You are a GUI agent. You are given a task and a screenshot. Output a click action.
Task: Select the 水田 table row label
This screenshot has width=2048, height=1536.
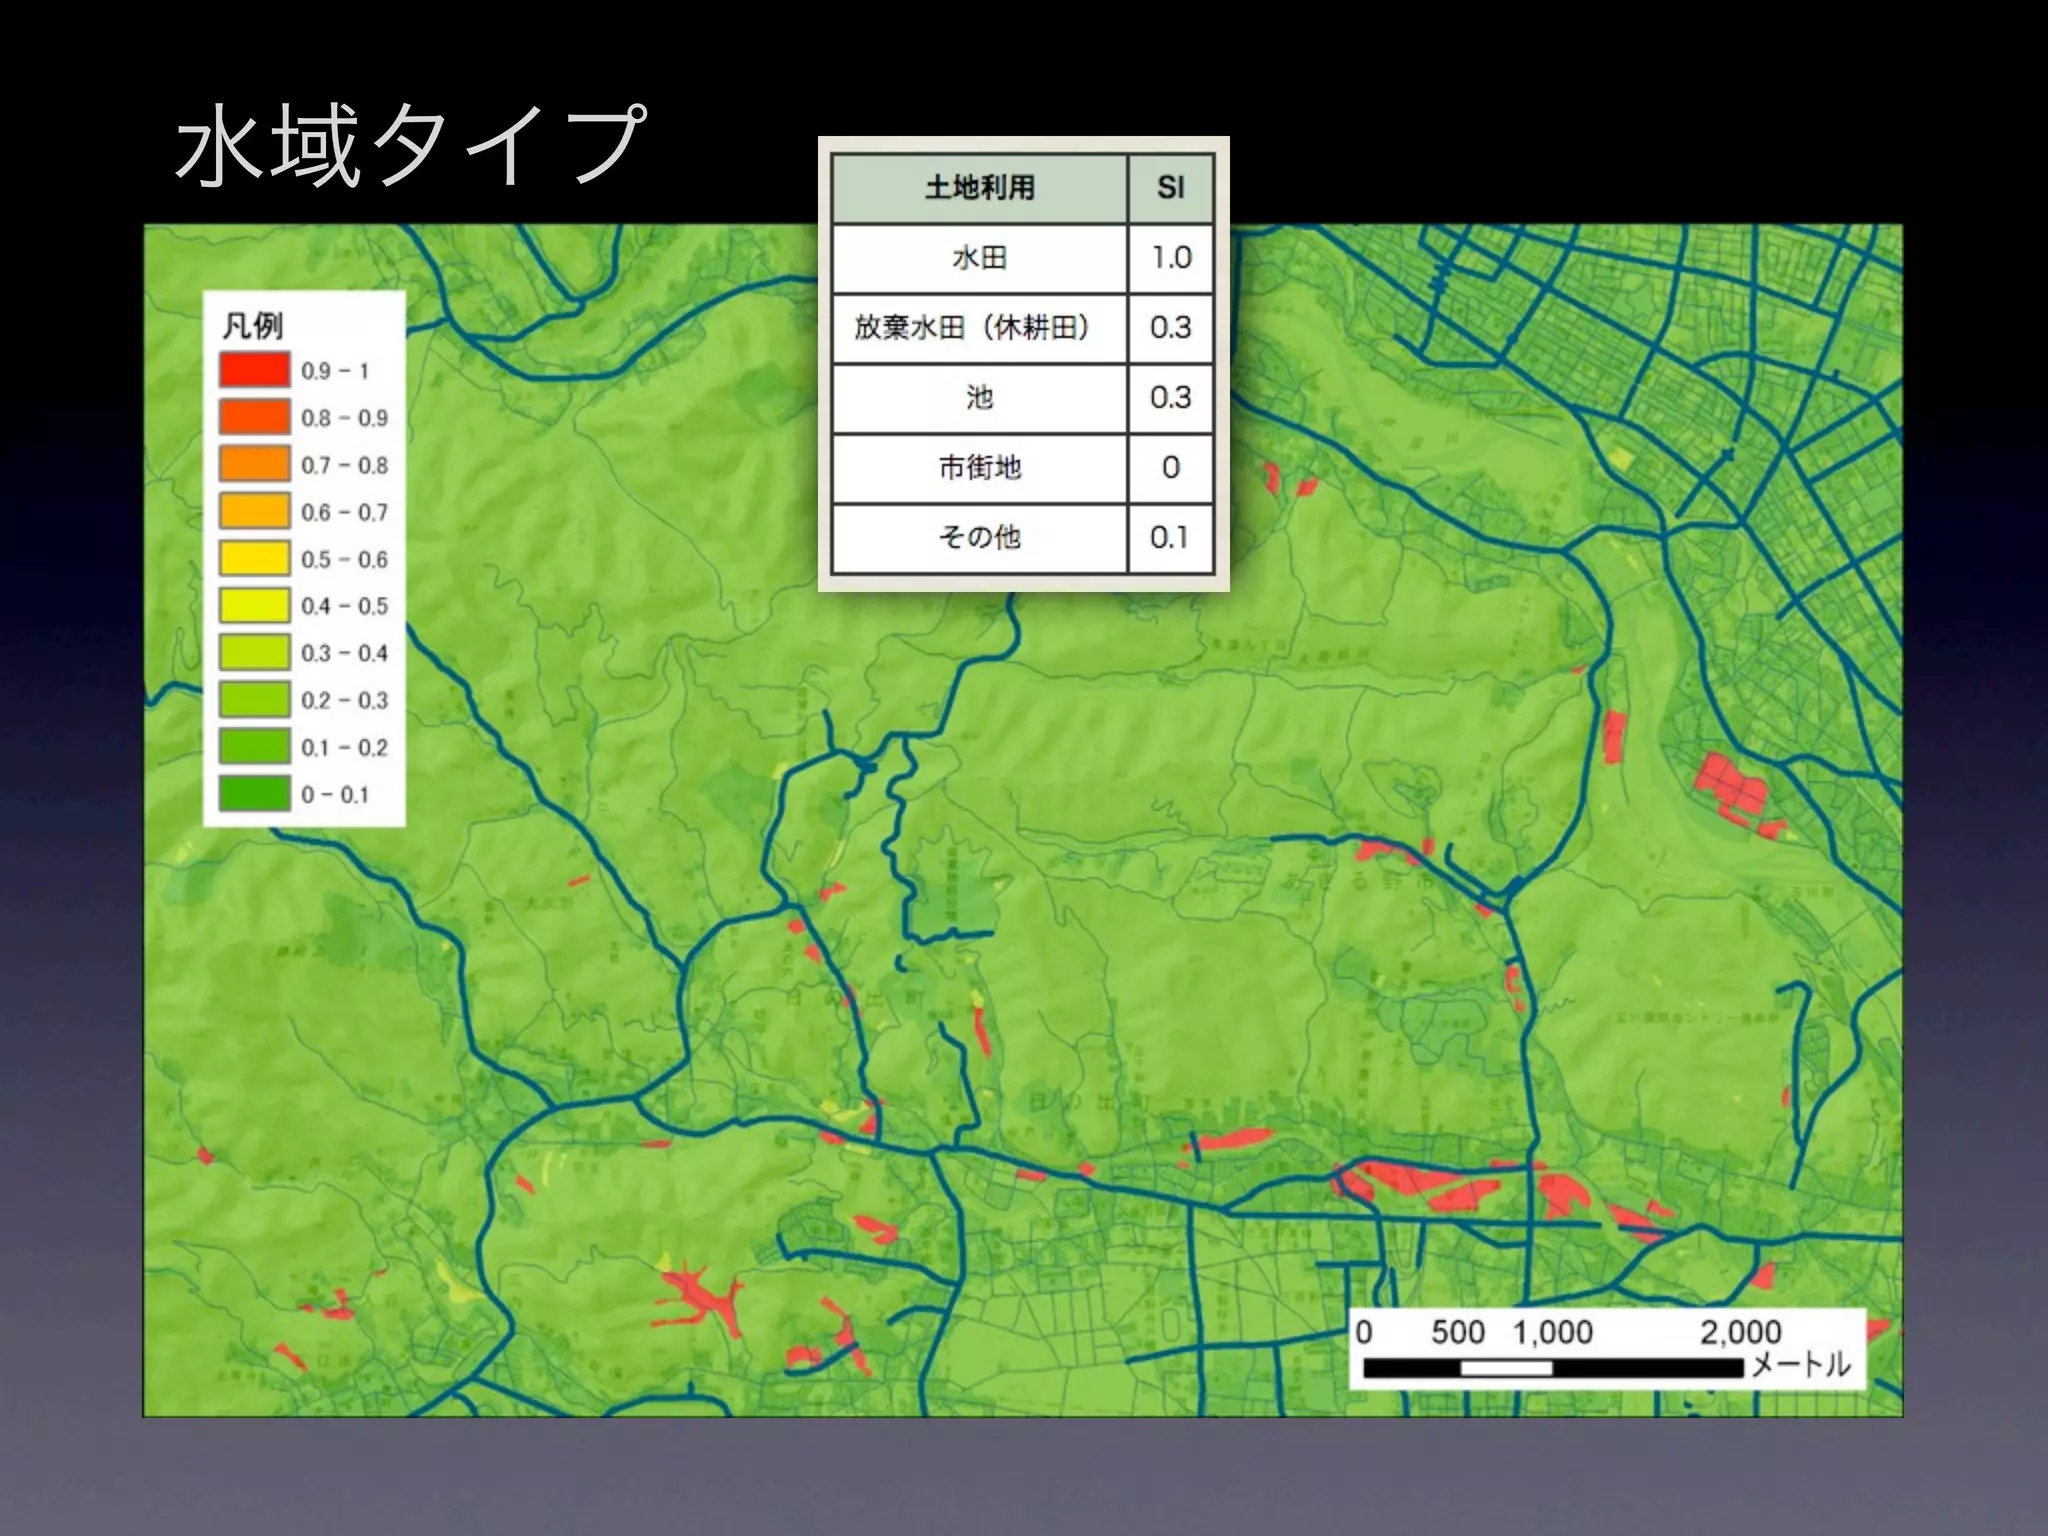[x=979, y=258]
